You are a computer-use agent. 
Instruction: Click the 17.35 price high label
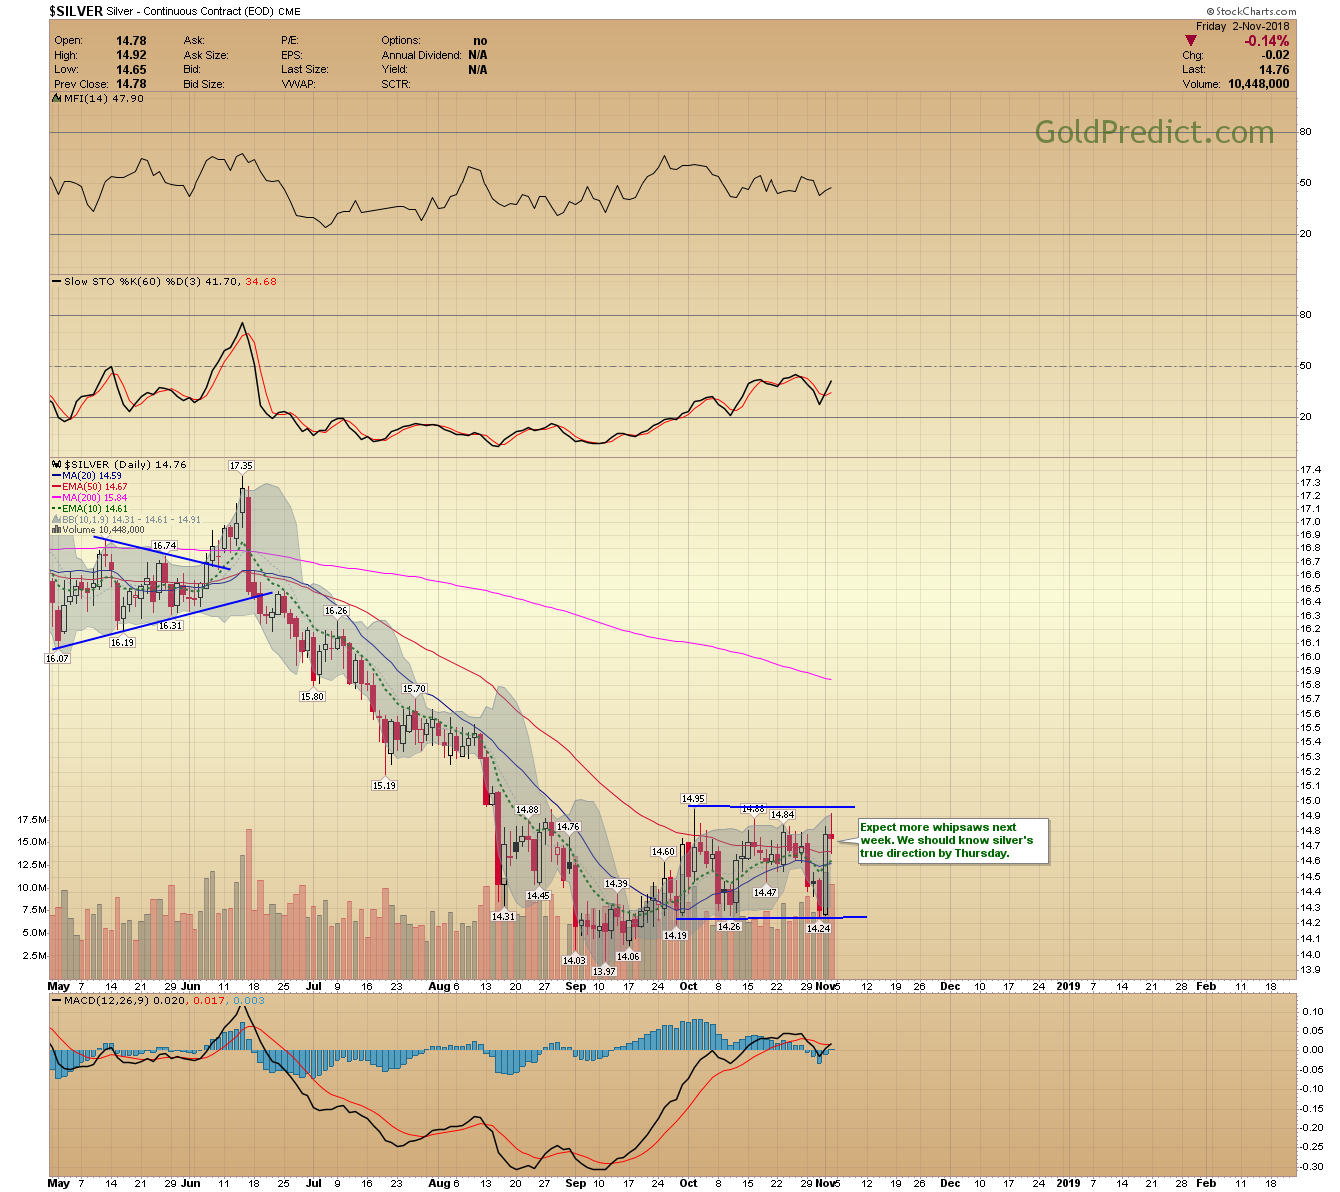click(241, 466)
